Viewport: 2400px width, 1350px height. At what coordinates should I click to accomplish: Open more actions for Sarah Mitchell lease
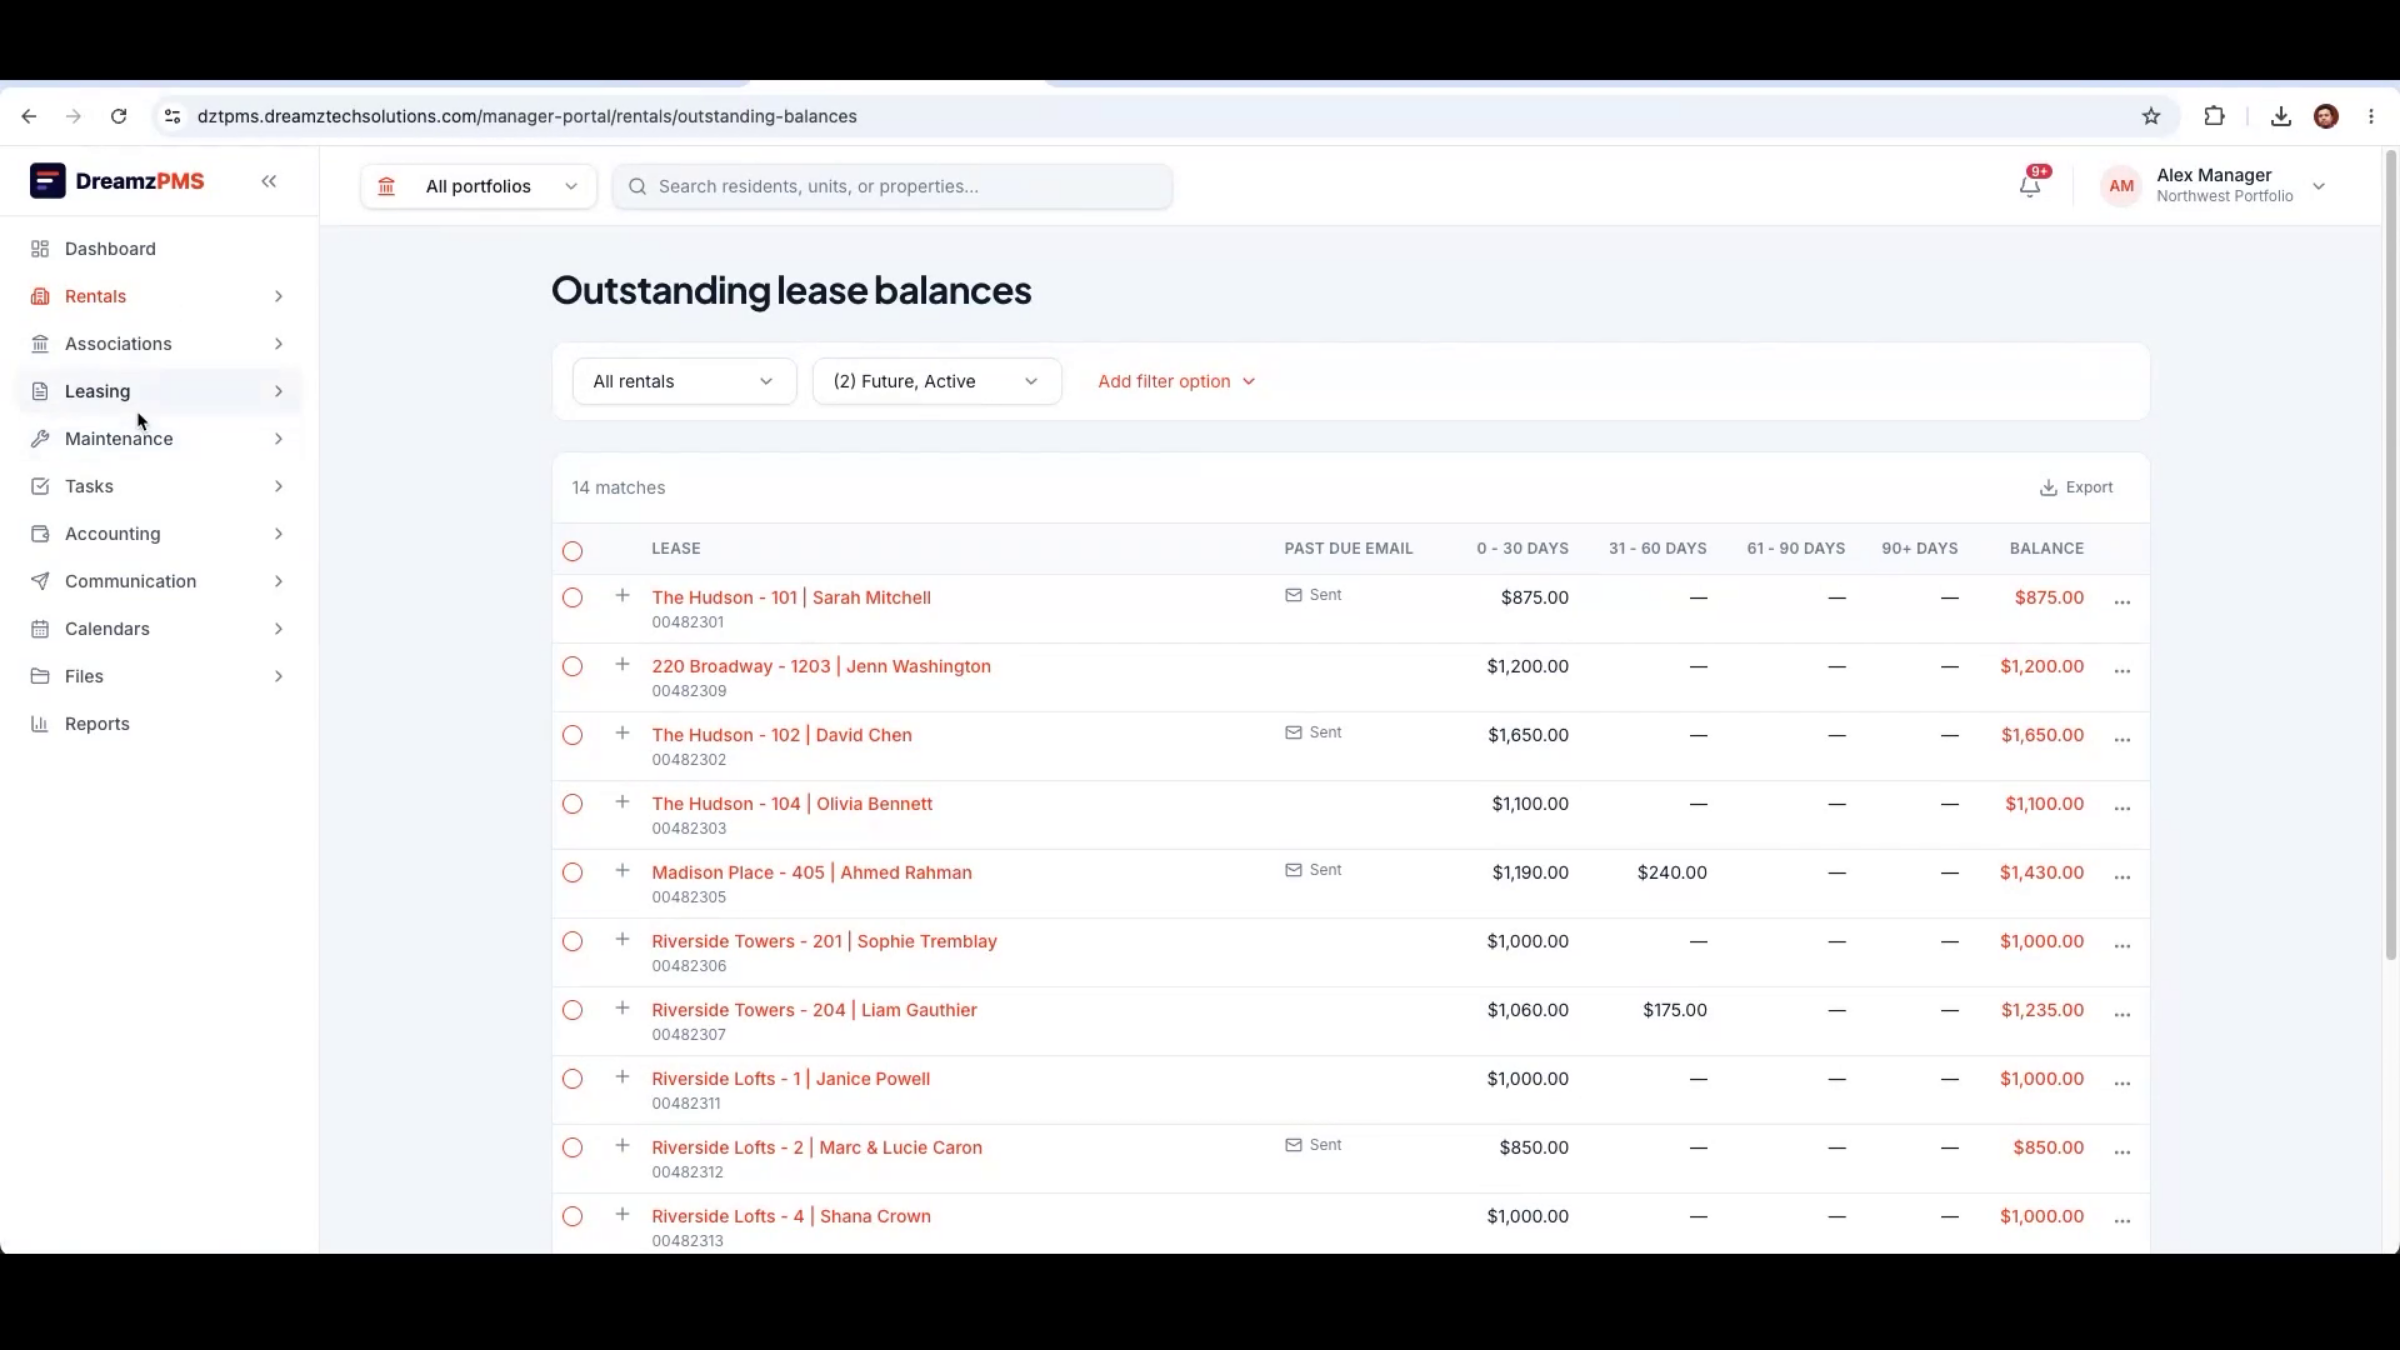coord(2122,601)
